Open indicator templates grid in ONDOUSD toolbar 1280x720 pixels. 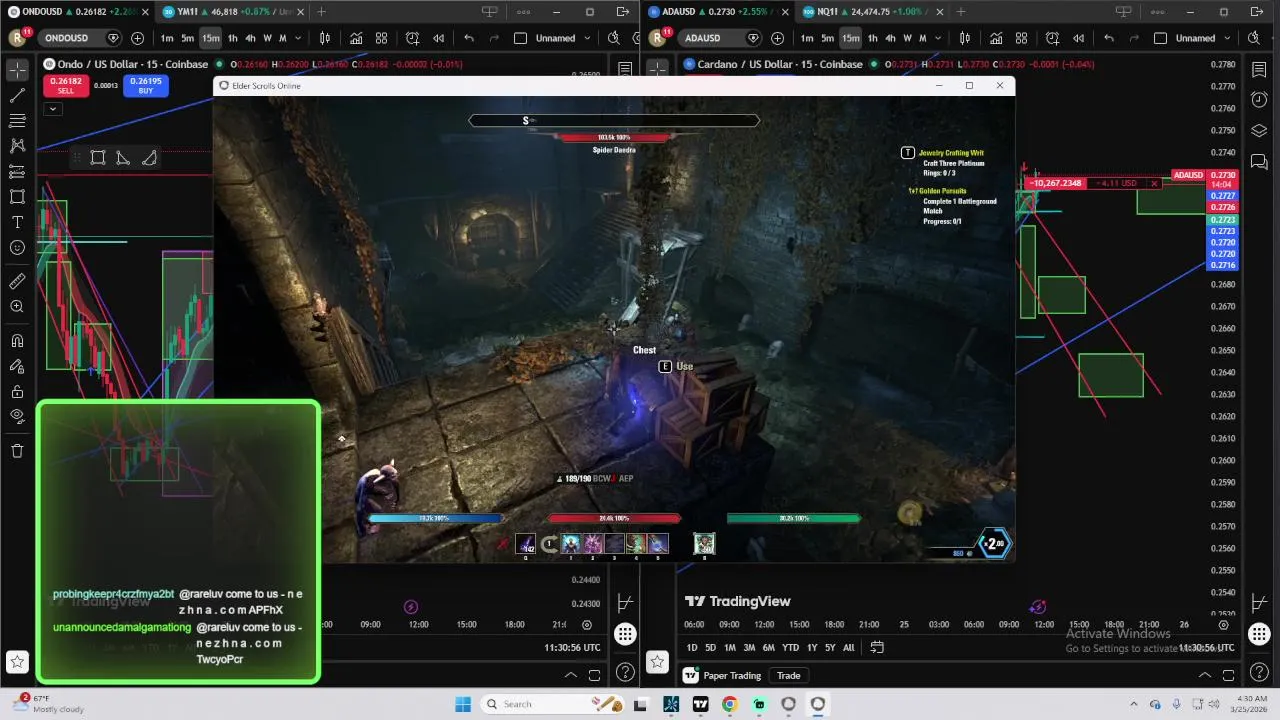click(381, 38)
